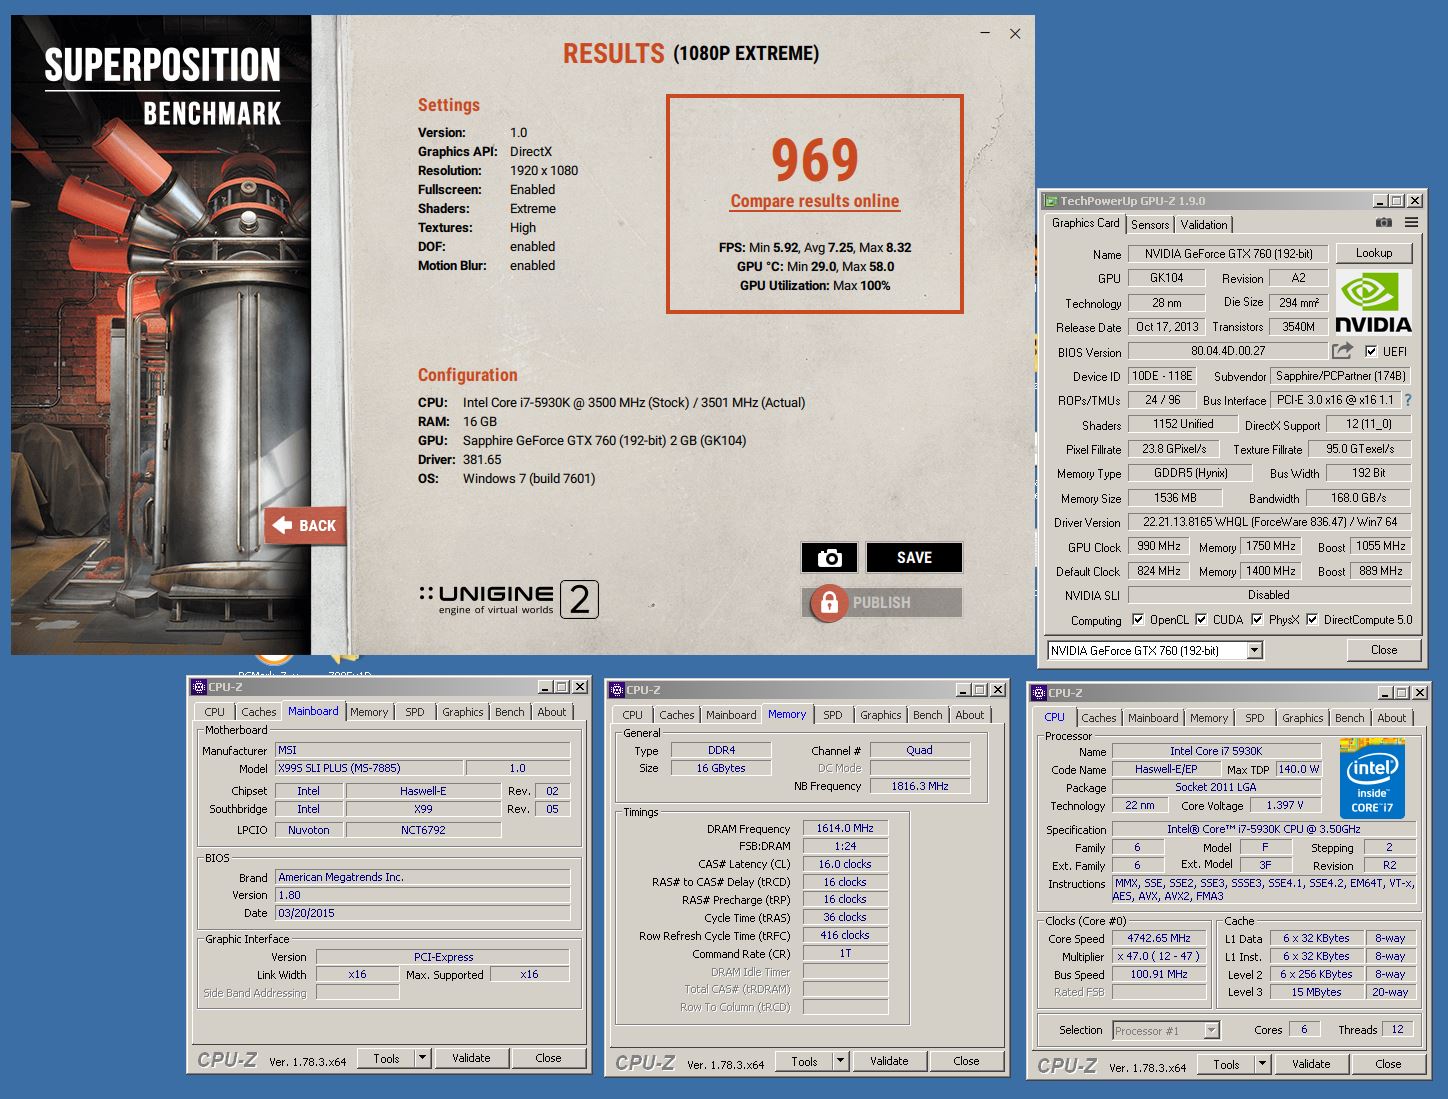Viewport: 1448px width, 1099px height.
Task: Click the CPU tab window CPU-Z title icon
Action: point(1038,693)
